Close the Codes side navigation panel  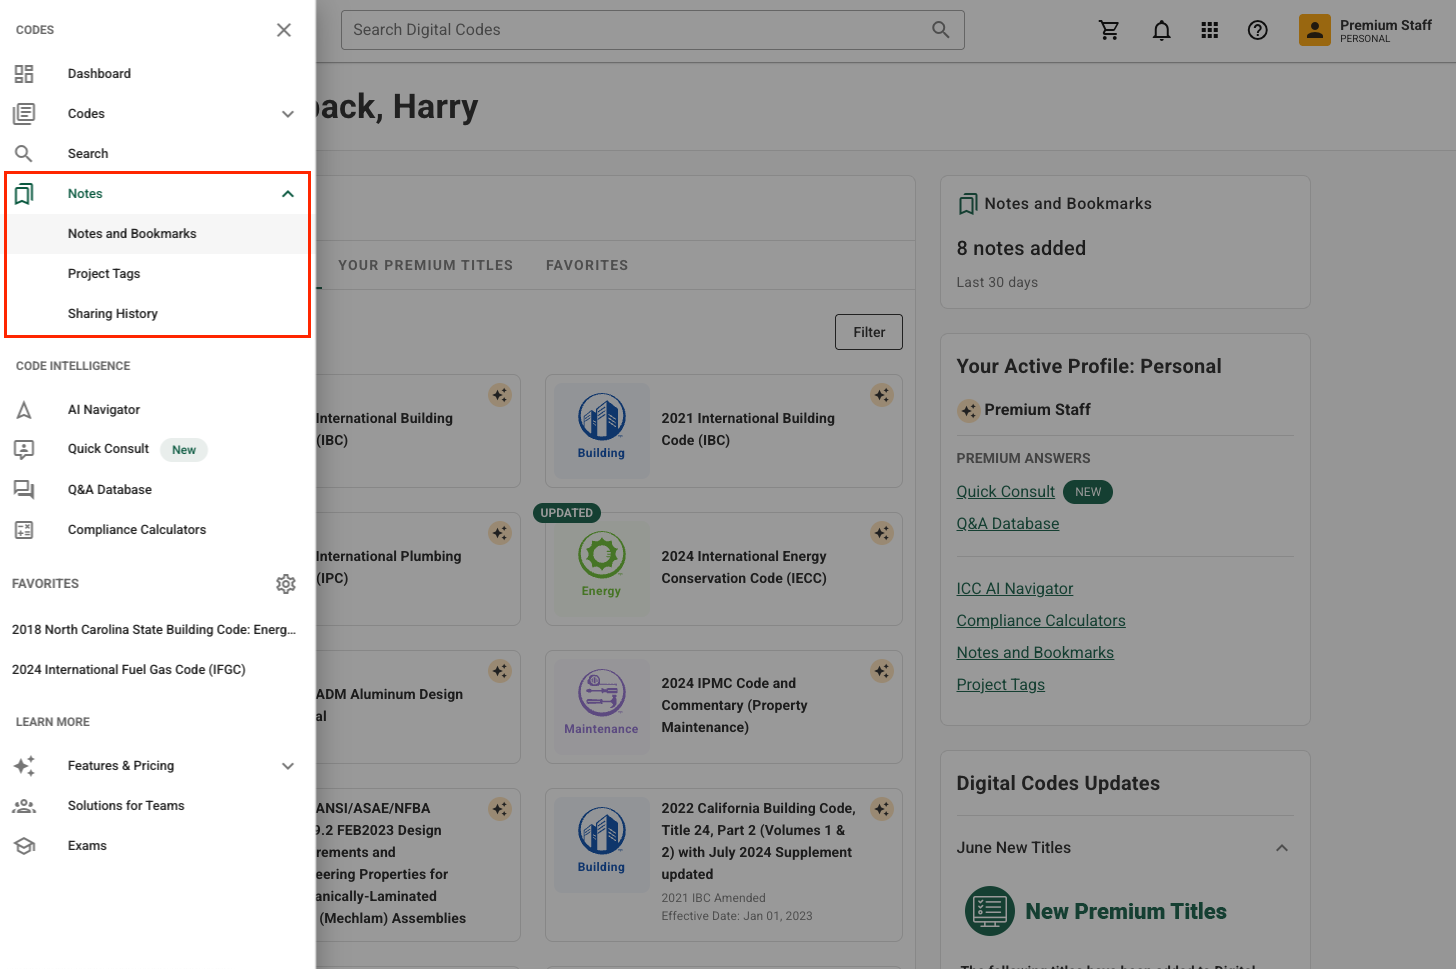[284, 30]
